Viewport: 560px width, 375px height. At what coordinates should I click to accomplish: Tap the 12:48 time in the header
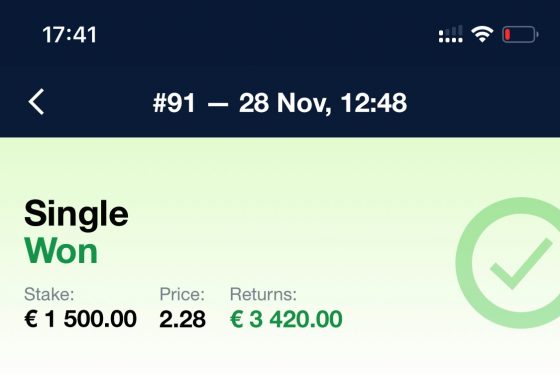(374, 103)
